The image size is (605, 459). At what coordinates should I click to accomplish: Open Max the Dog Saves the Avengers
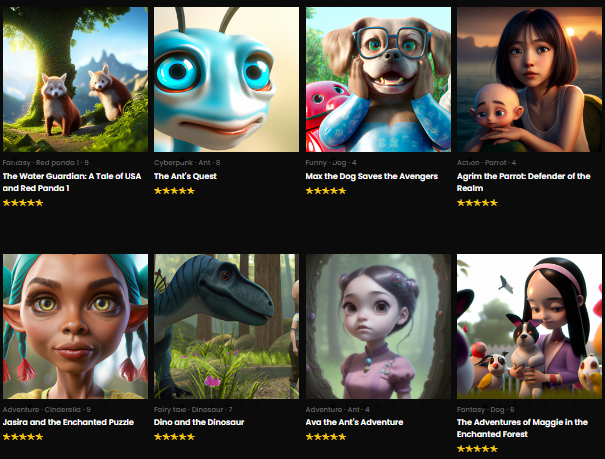372,176
